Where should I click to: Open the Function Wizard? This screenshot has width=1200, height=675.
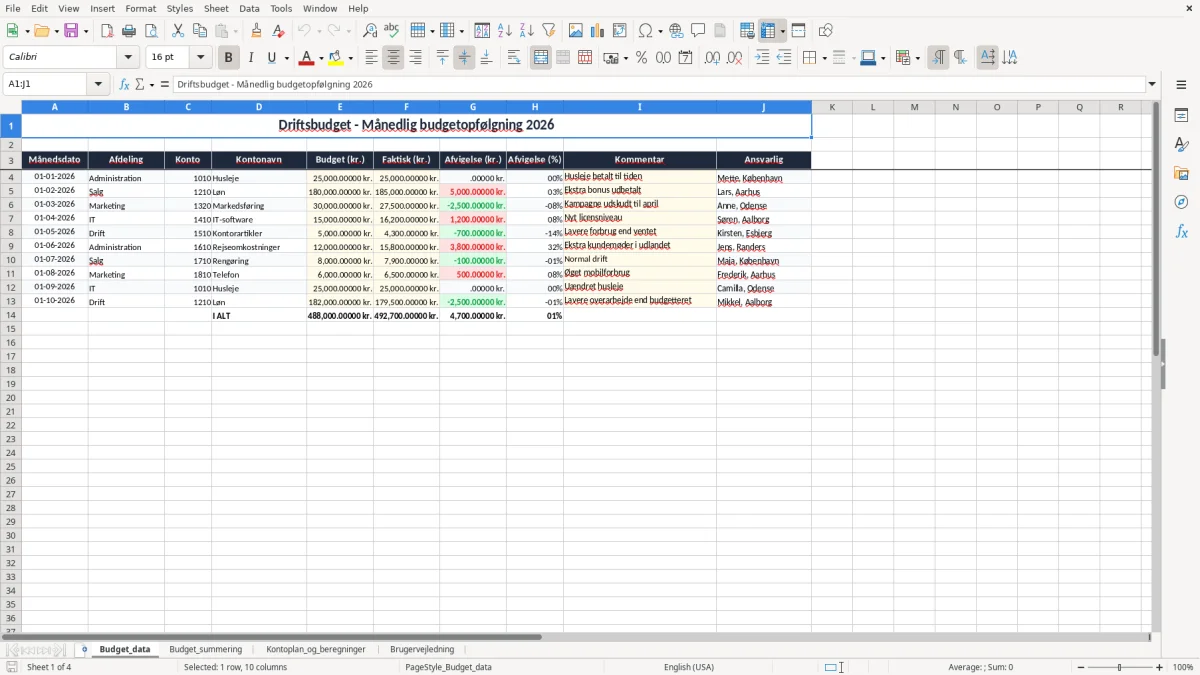[125, 84]
